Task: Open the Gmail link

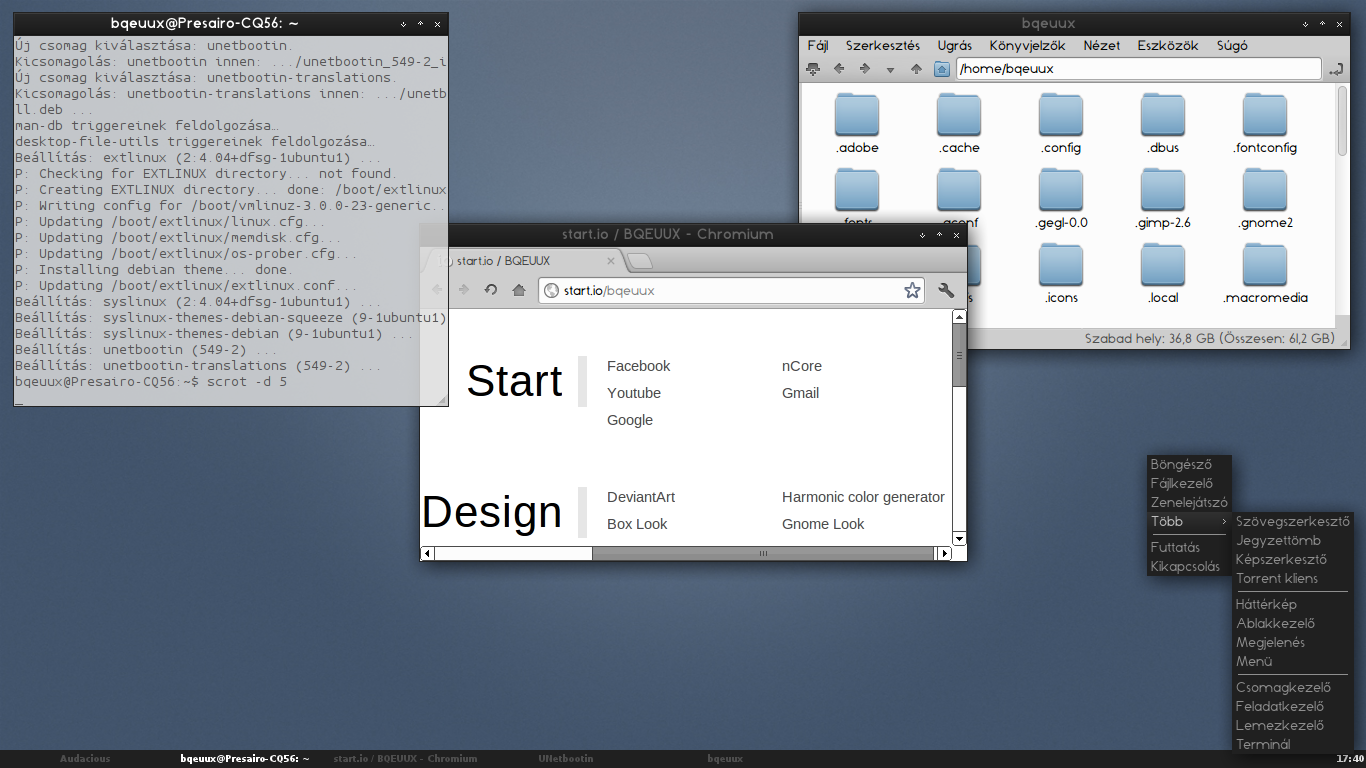Action: 800,393
